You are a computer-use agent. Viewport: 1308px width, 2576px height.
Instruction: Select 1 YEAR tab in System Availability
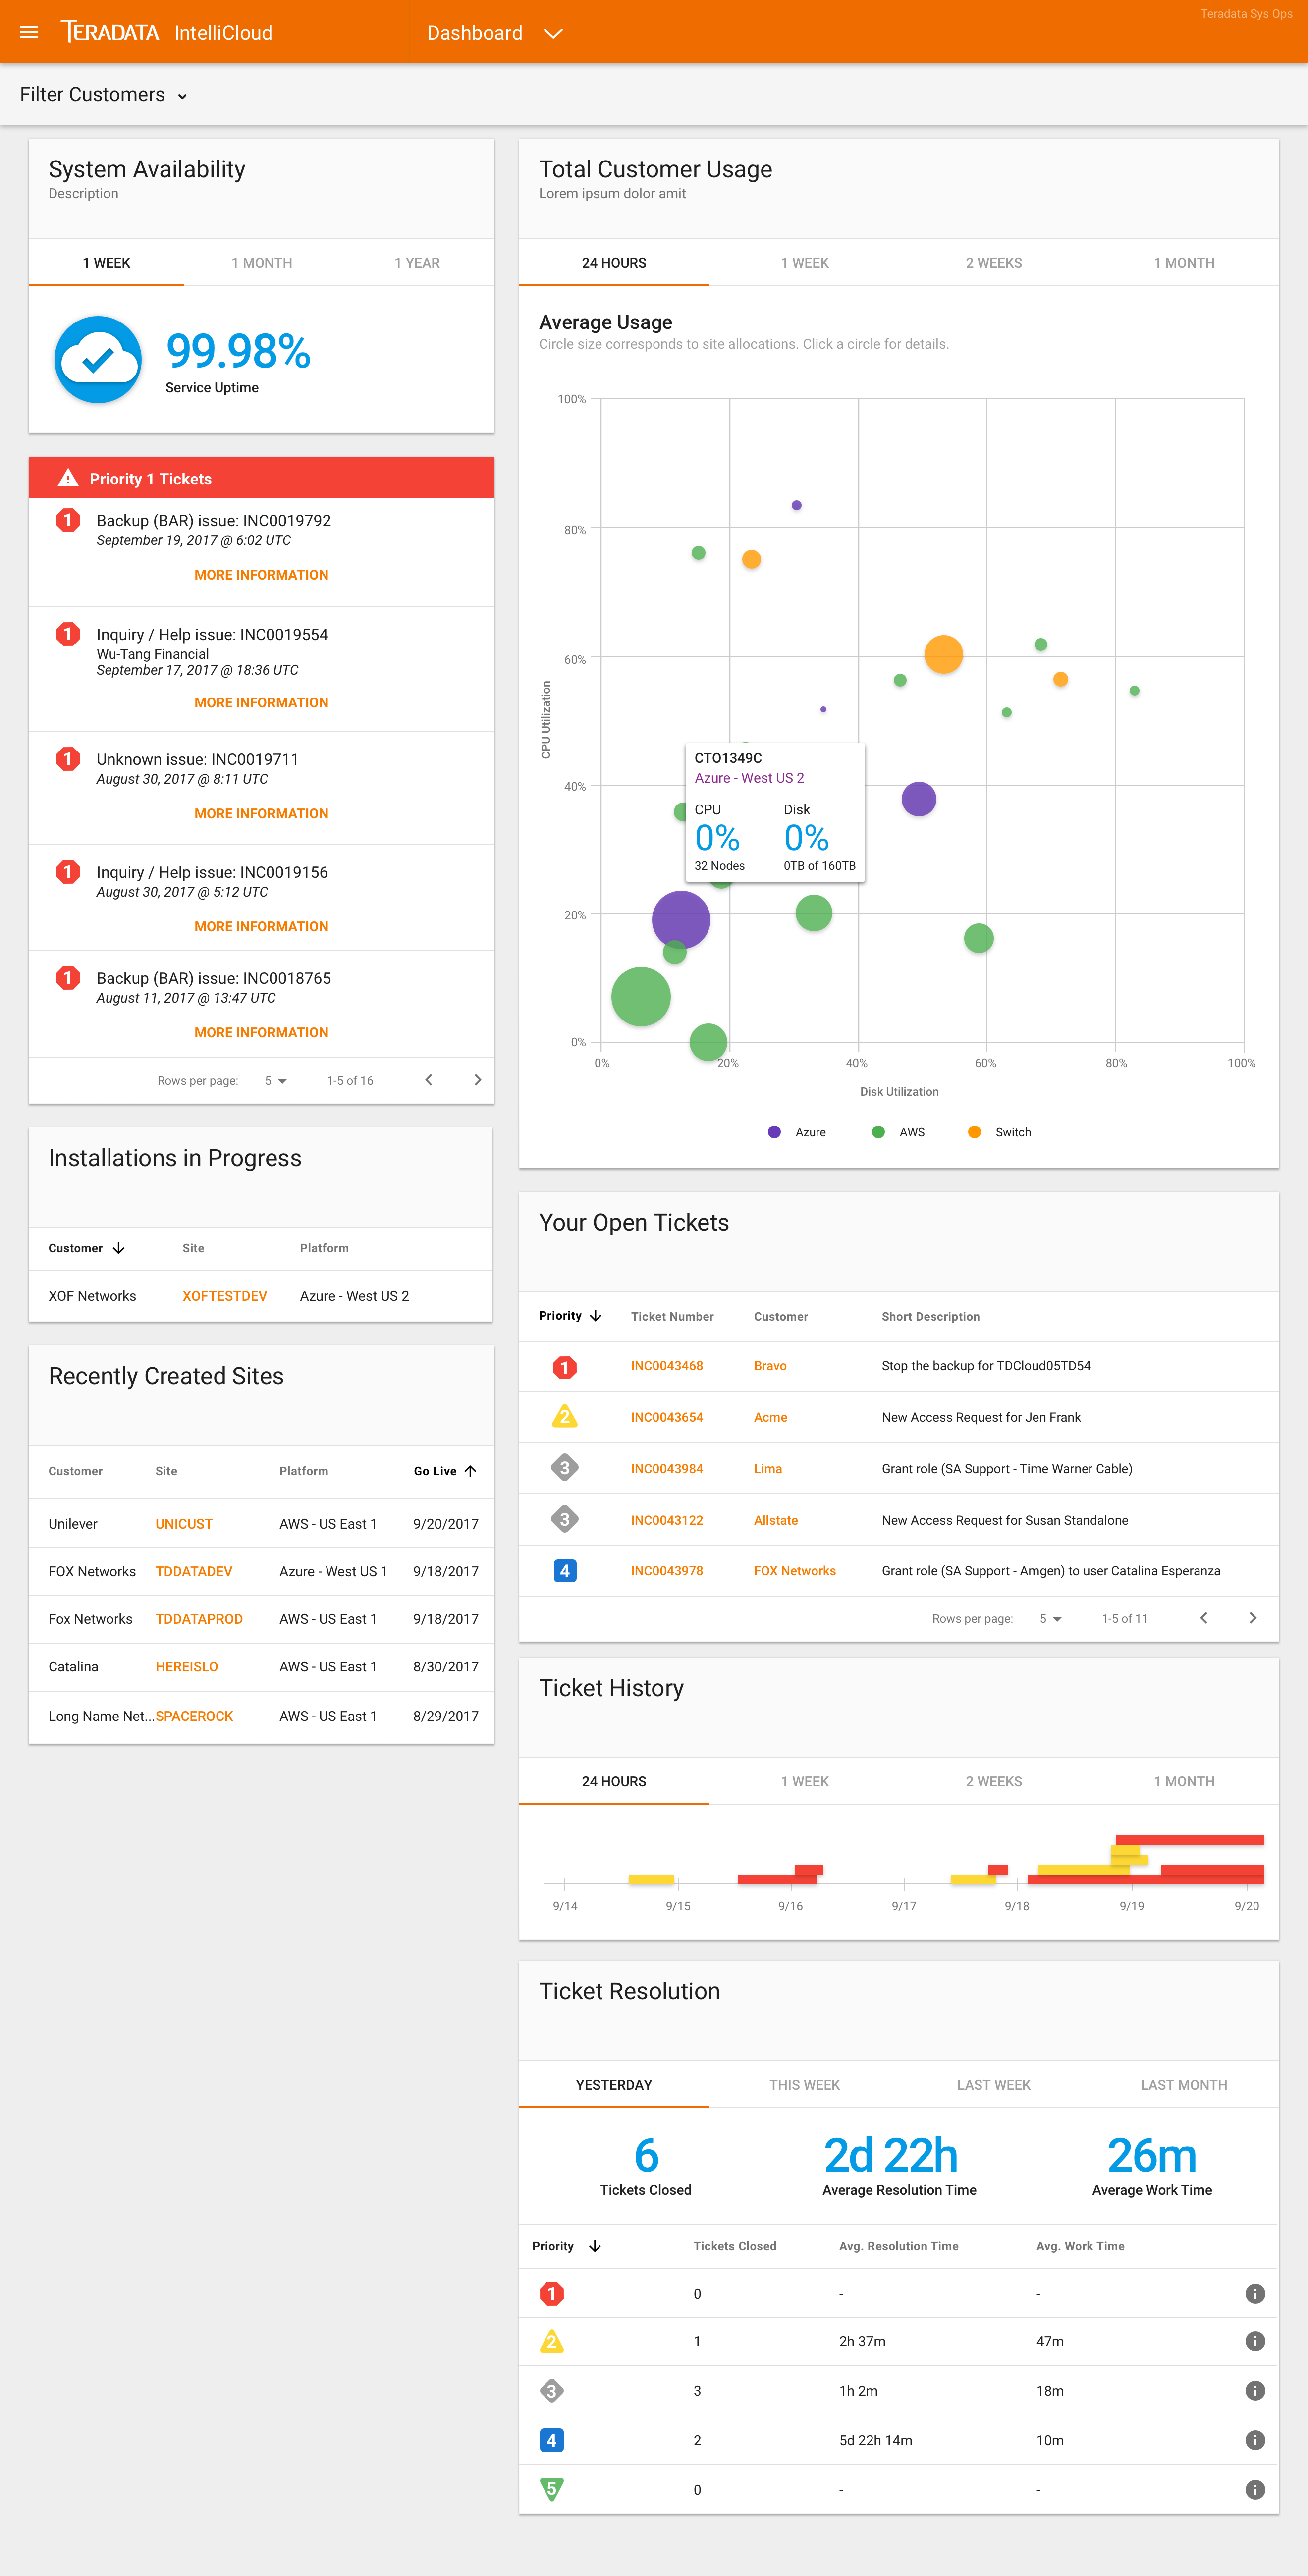417,263
